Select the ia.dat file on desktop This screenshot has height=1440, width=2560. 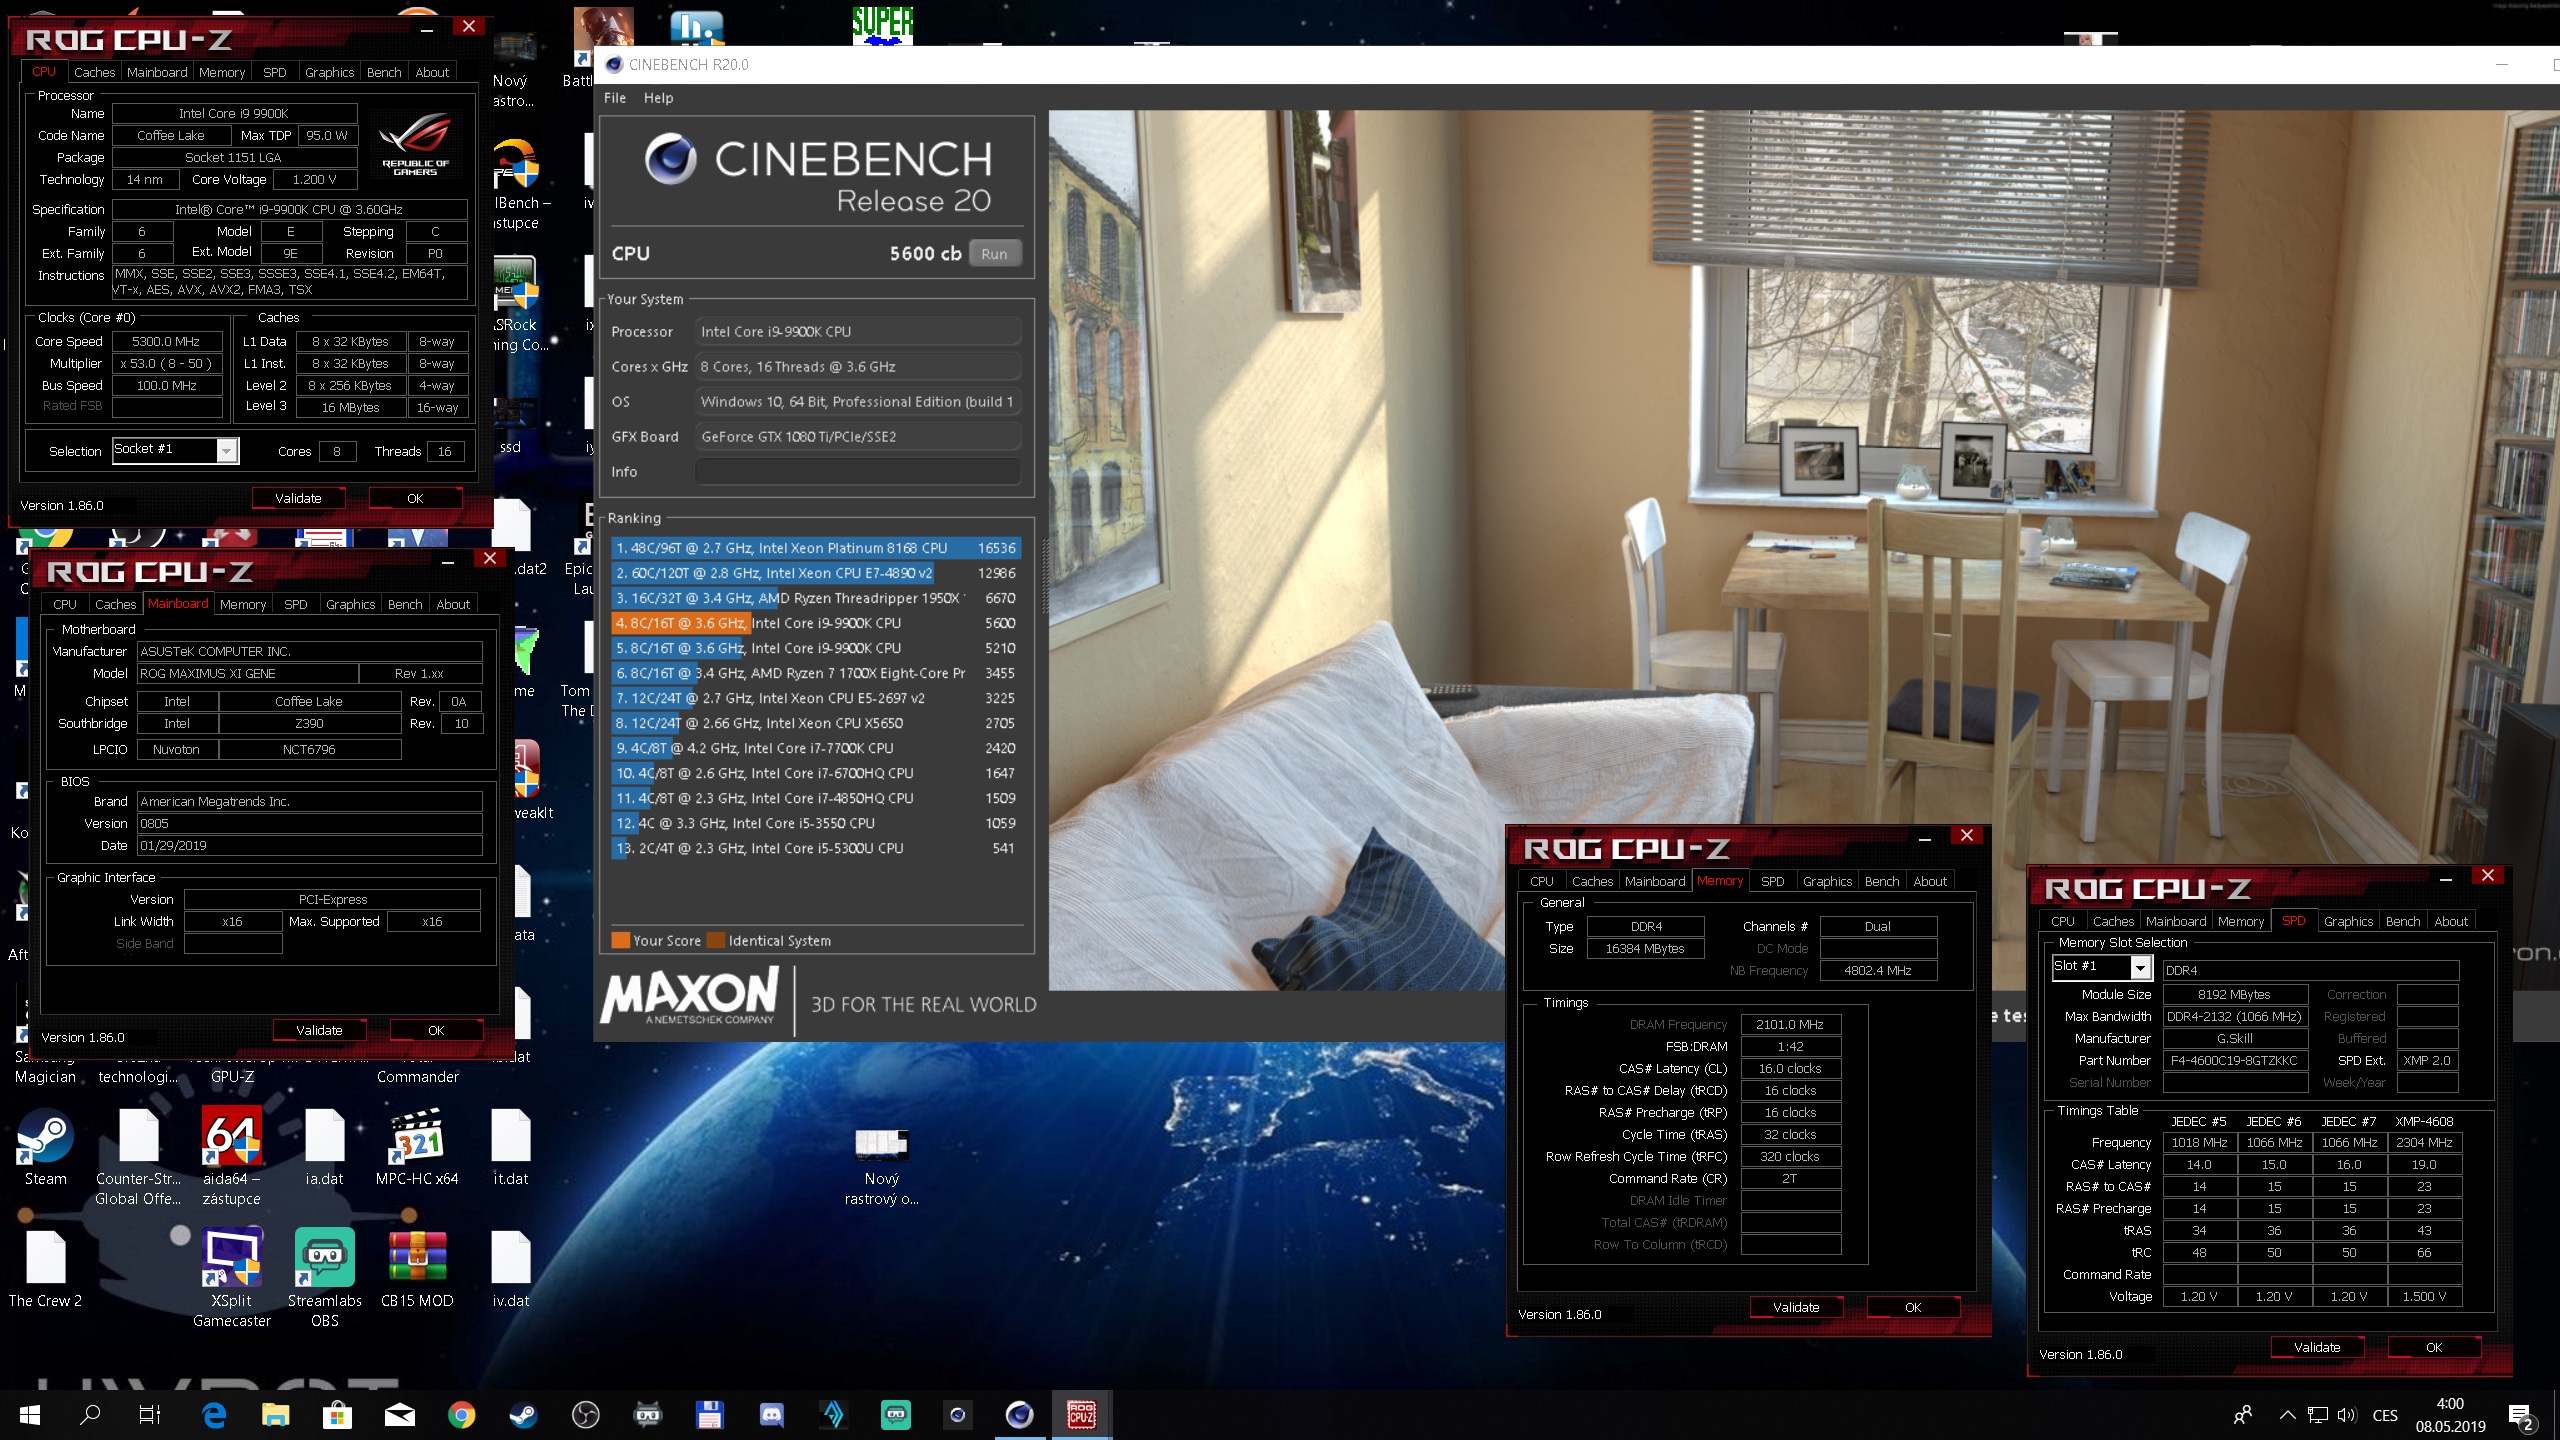[324, 1145]
